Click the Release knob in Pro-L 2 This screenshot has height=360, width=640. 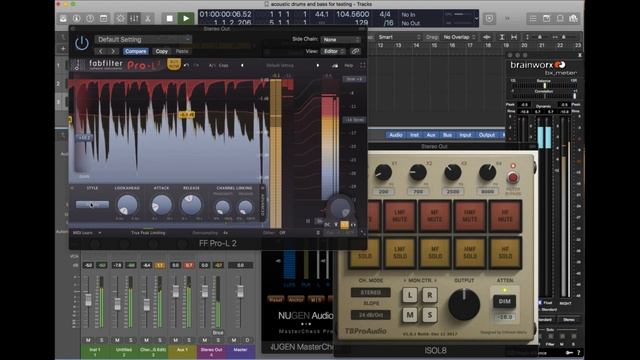pyautogui.click(x=191, y=205)
